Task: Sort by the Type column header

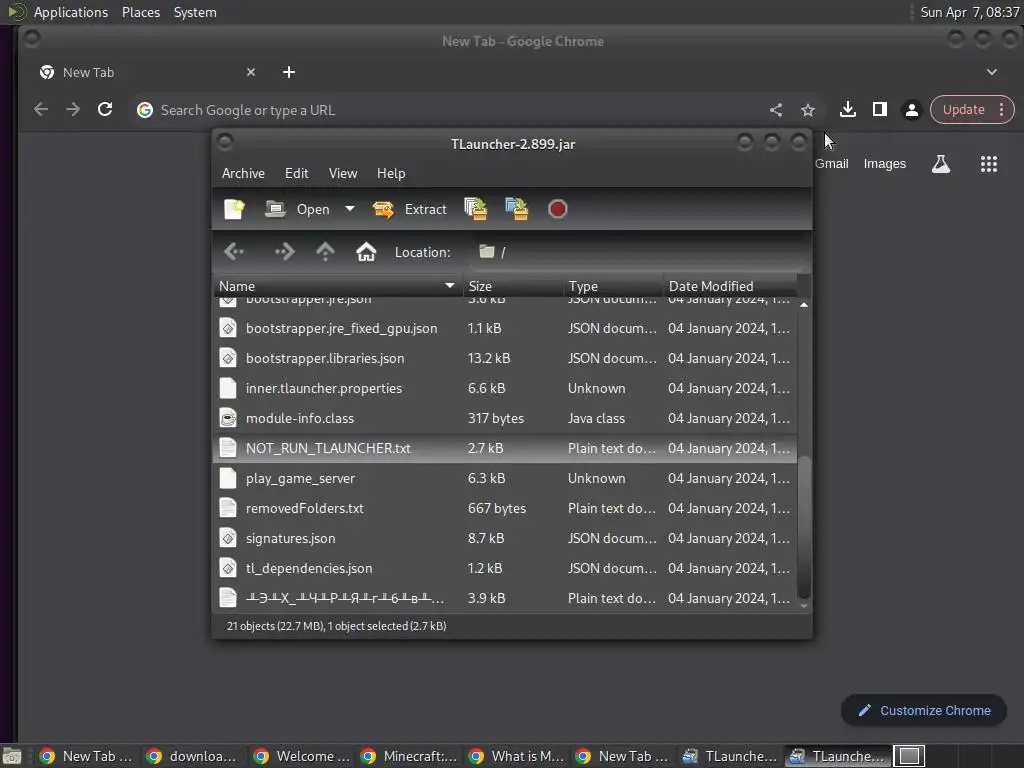Action: click(x=613, y=286)
